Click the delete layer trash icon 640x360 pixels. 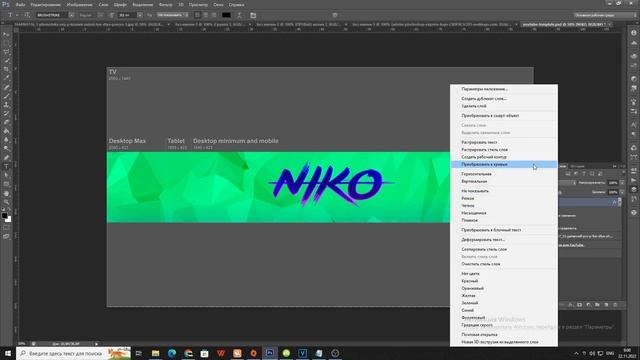(615, 304)
